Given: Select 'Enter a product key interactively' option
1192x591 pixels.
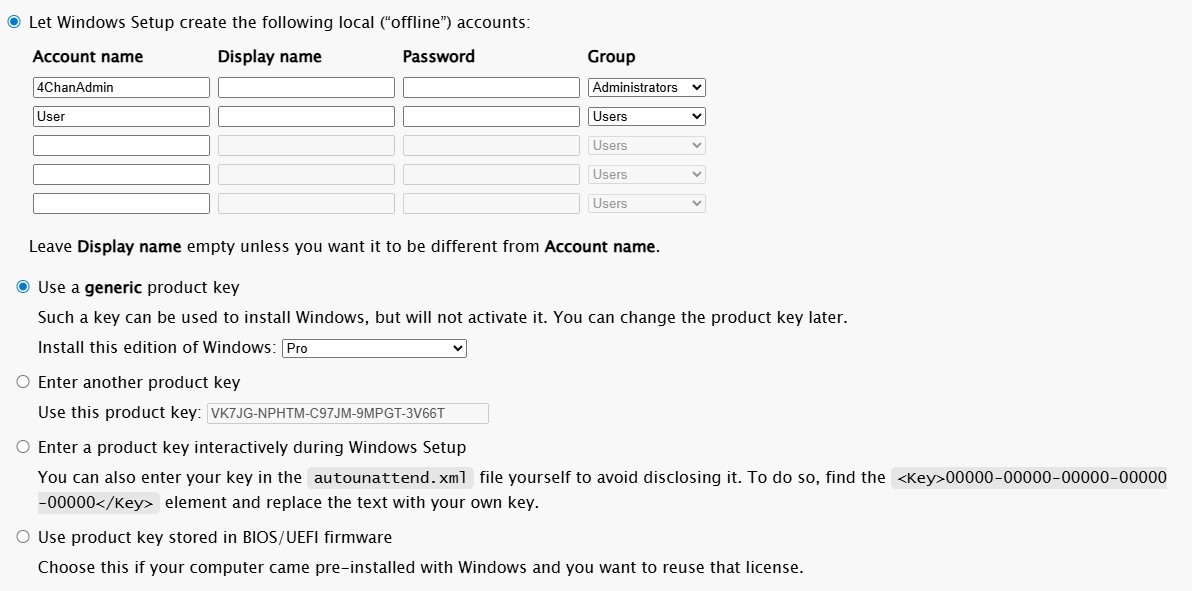Looking at the screenshot, I should coord(23,446).
